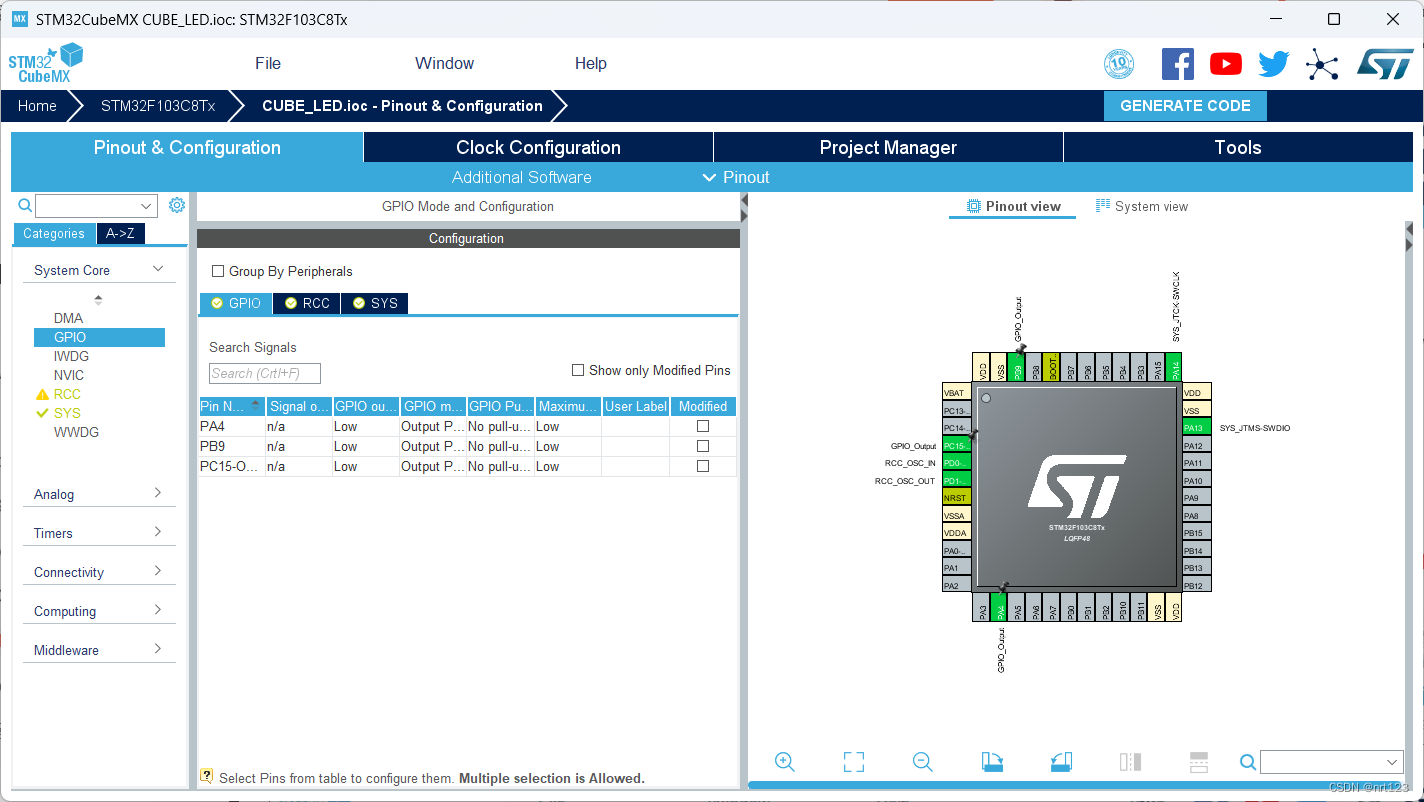Rotate the chip counter-clockwise using the rotate icon

tap(1061, 761)
